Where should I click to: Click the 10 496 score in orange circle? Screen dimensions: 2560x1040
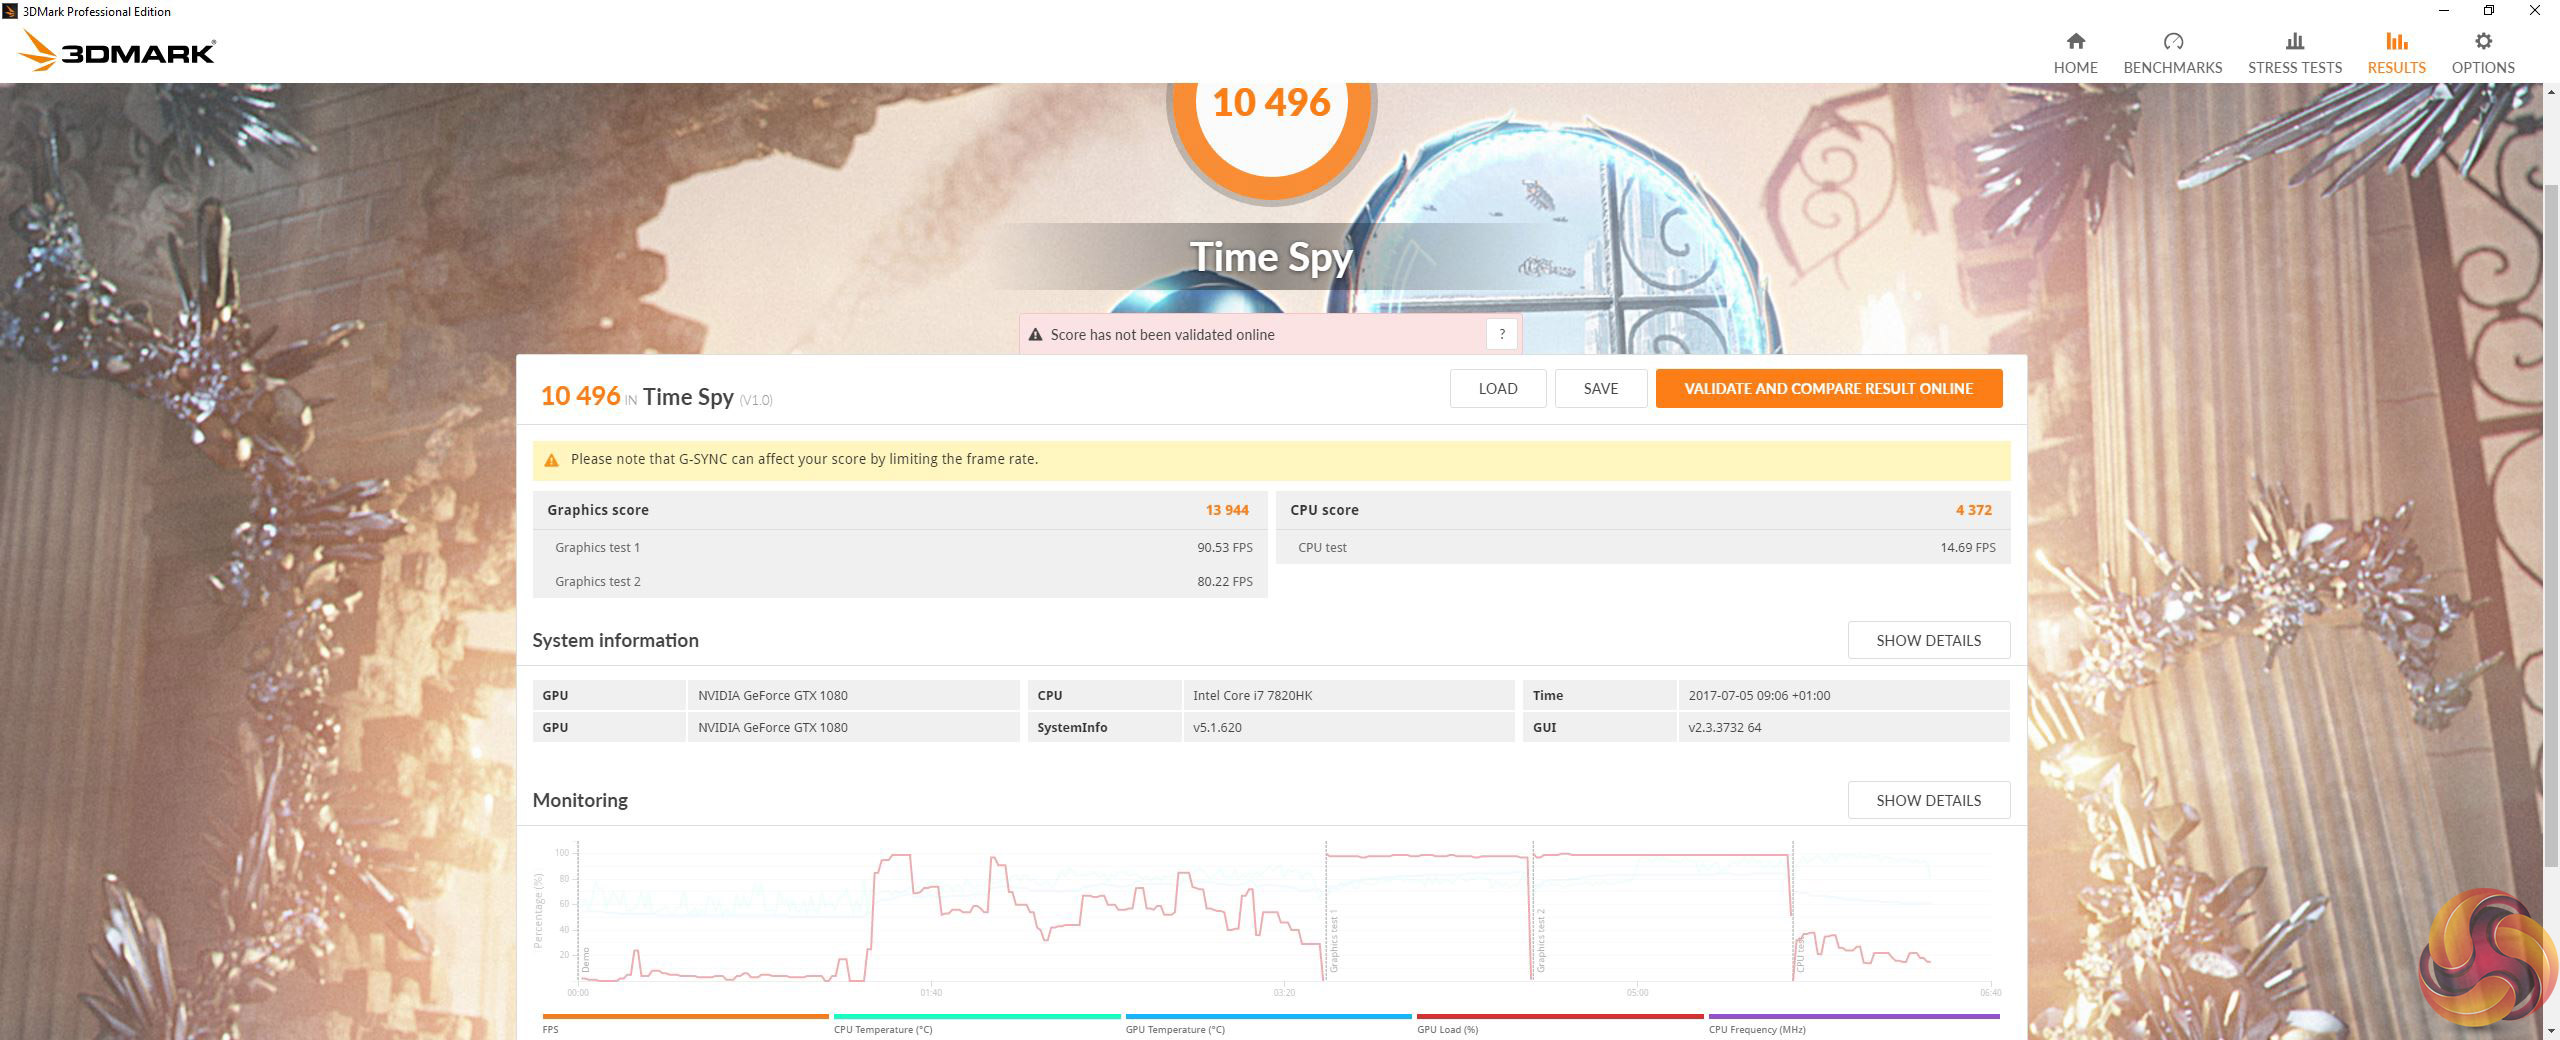pyautogui.click(x=1271, y=102)
